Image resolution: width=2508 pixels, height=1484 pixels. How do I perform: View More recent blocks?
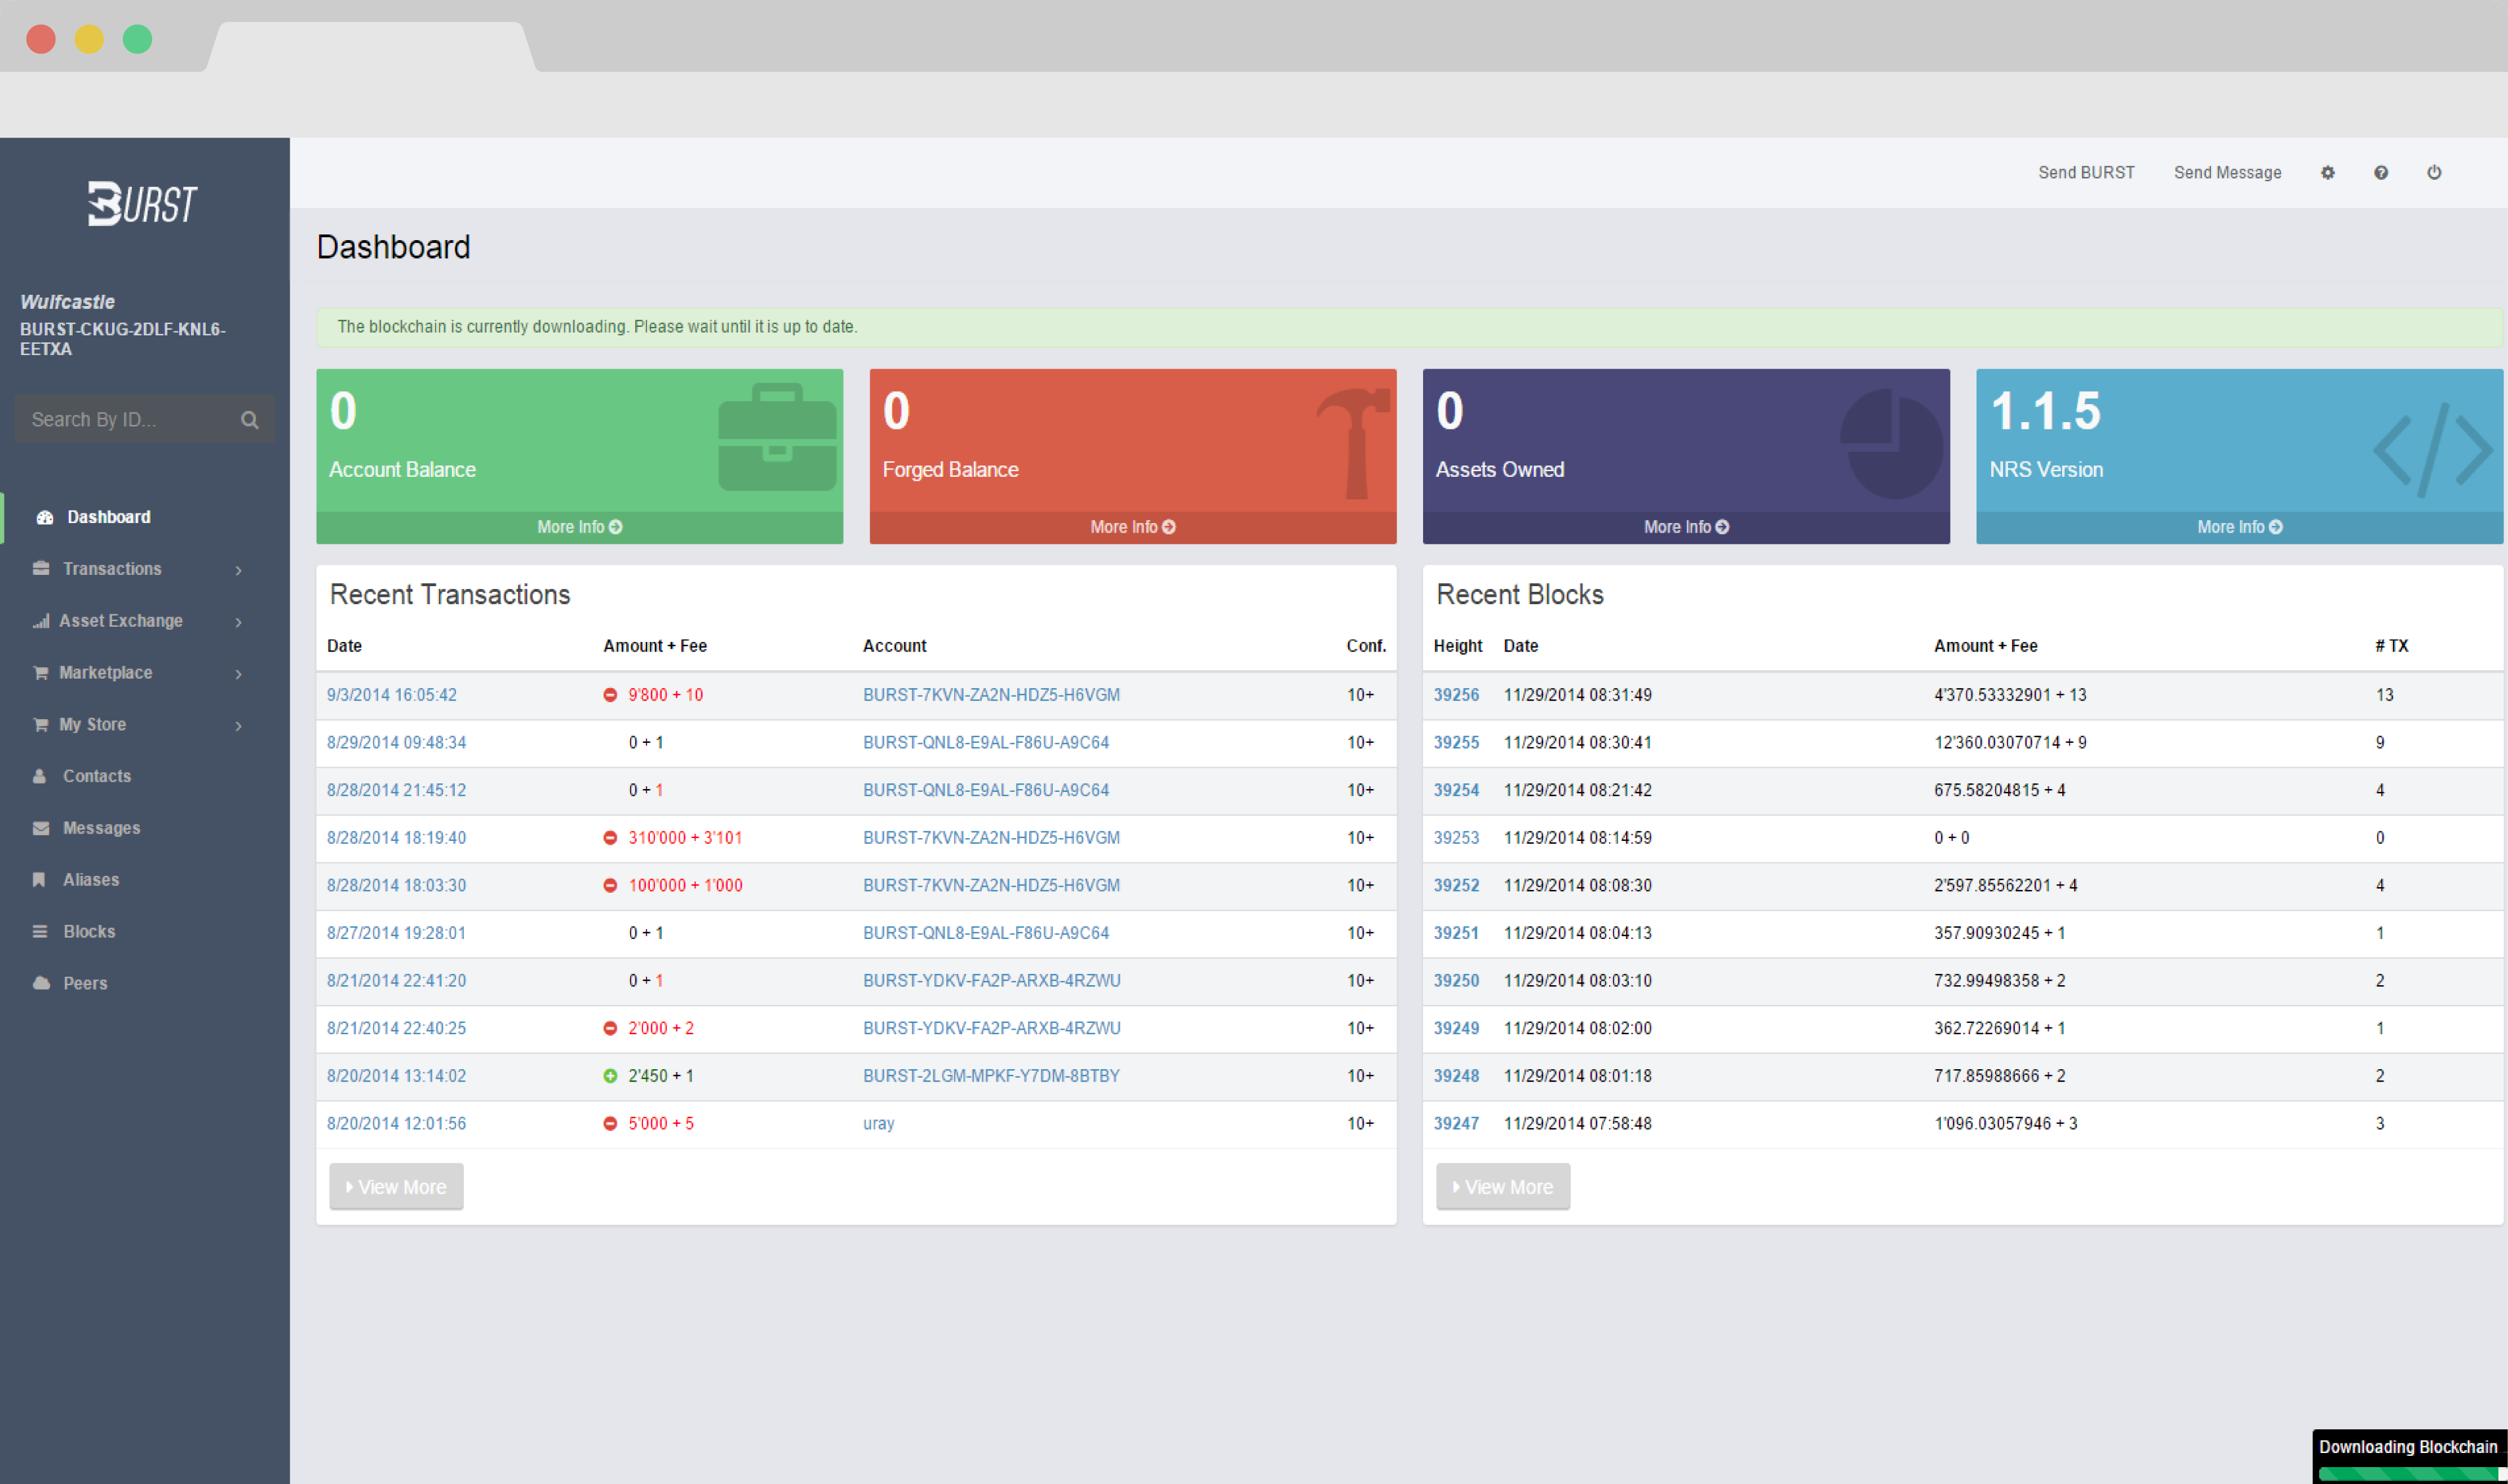pyautogui.click(x=1503, y=1187)
